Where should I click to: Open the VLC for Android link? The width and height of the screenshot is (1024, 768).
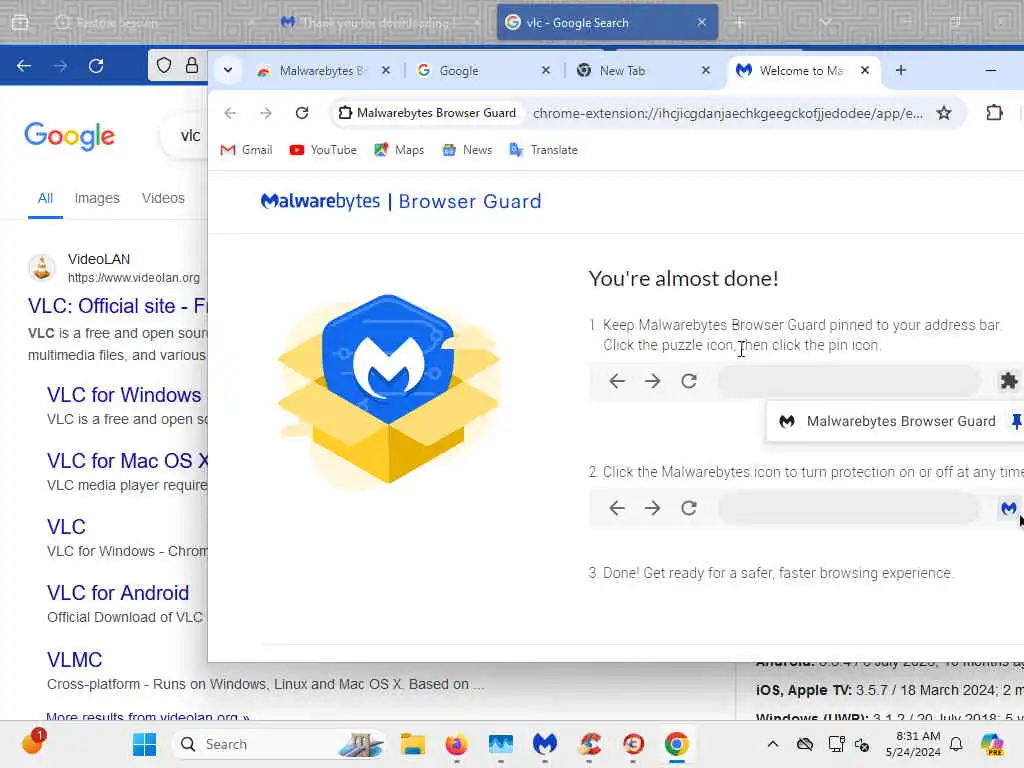118,593
